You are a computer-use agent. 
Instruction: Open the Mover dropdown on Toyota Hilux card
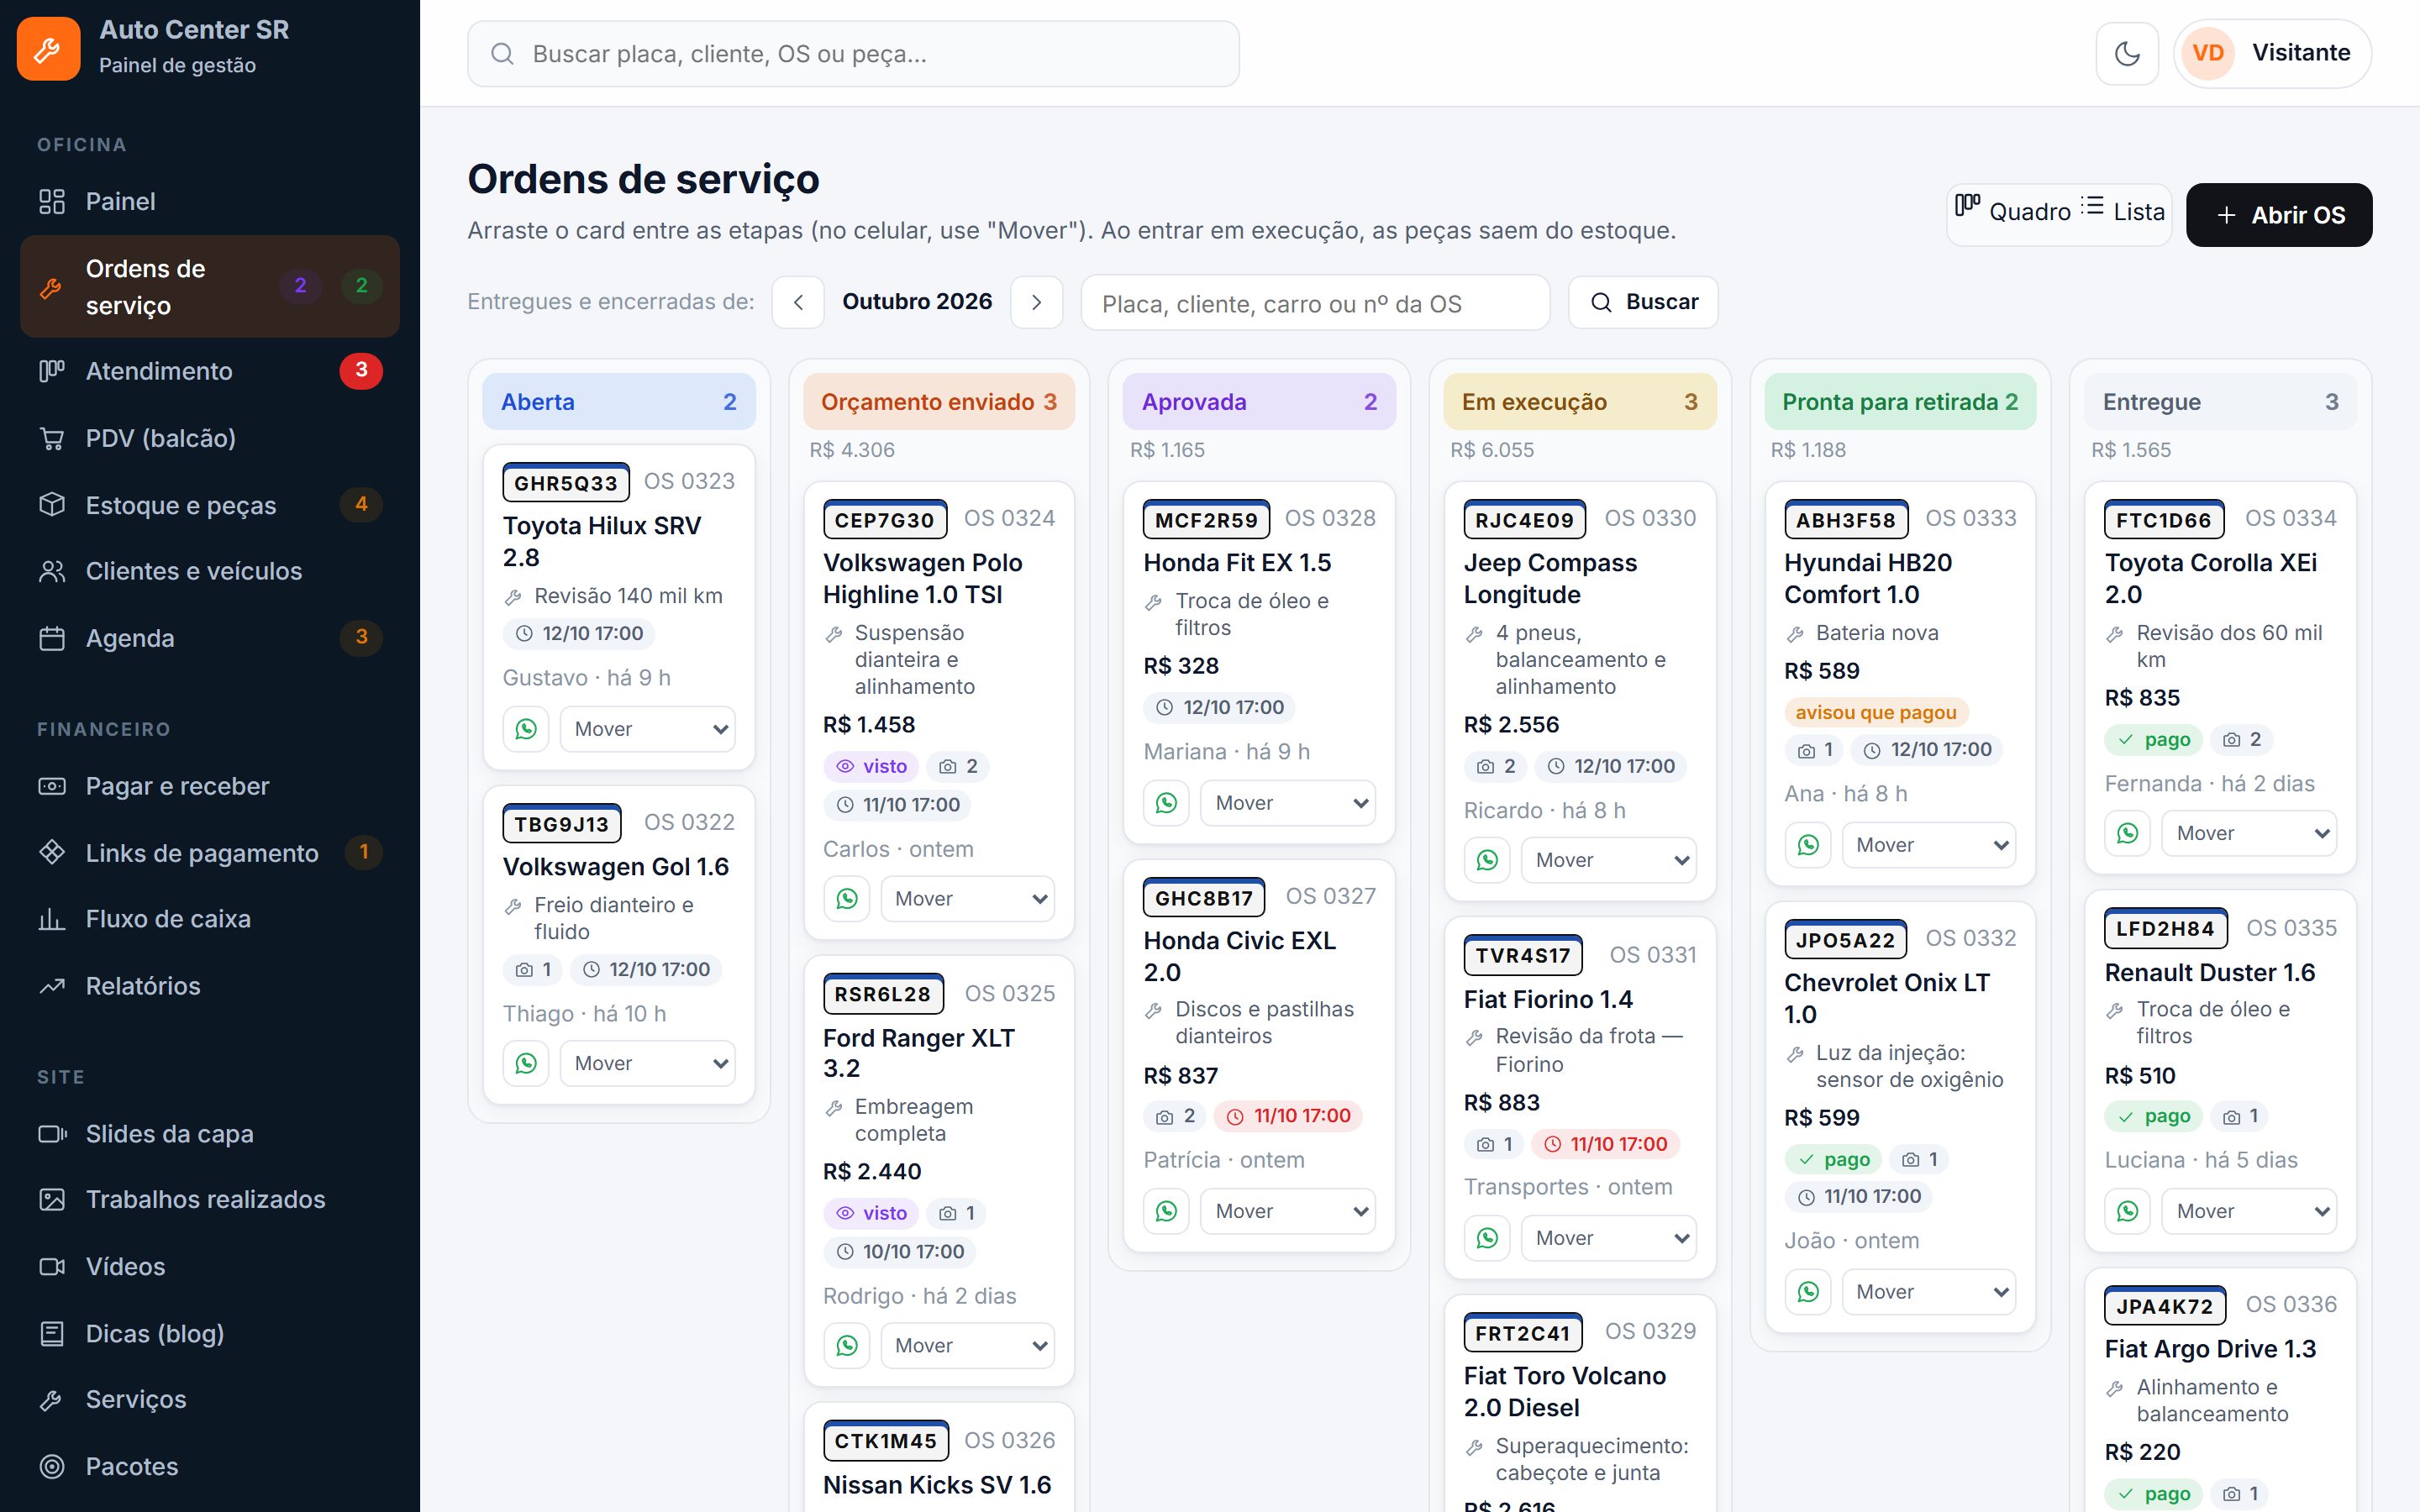coord(648,729)
